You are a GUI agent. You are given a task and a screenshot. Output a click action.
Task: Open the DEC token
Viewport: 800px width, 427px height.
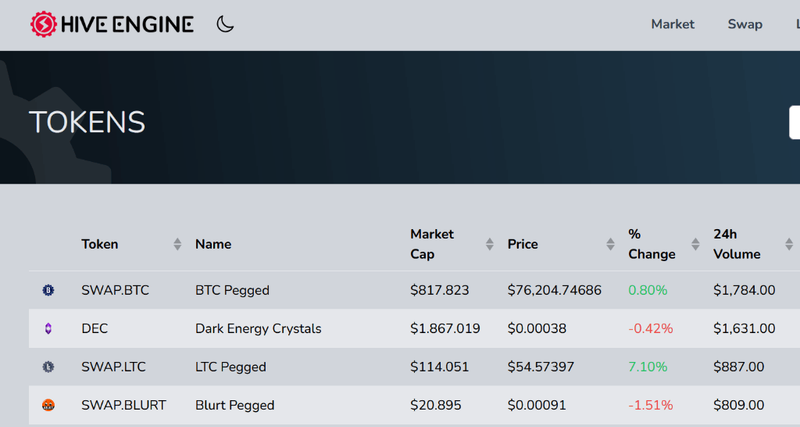(x=94, y=329)
